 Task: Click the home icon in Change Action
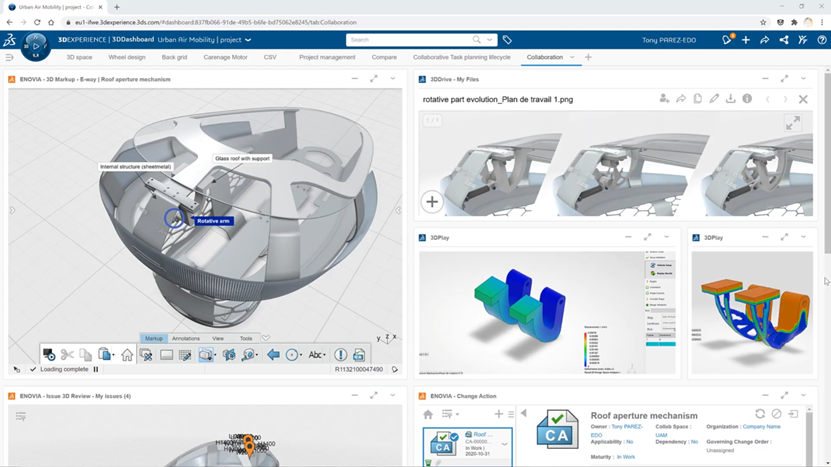tap(428, 414)
